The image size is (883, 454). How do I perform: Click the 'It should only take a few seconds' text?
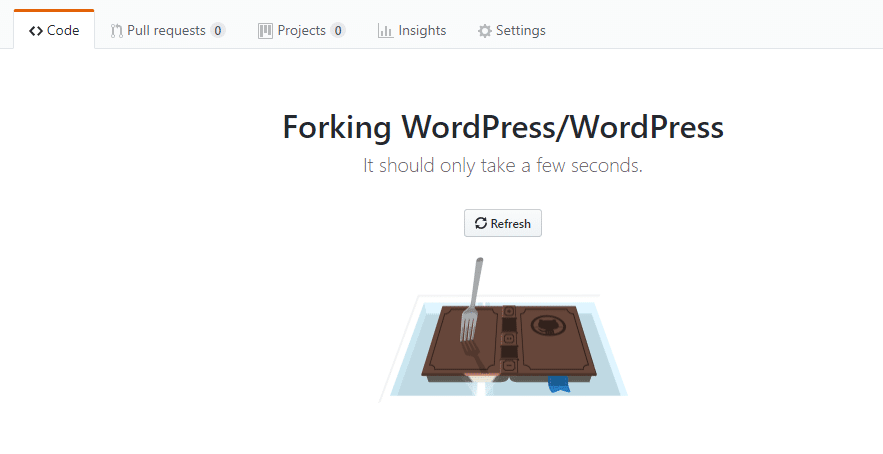tap(502, 166)
